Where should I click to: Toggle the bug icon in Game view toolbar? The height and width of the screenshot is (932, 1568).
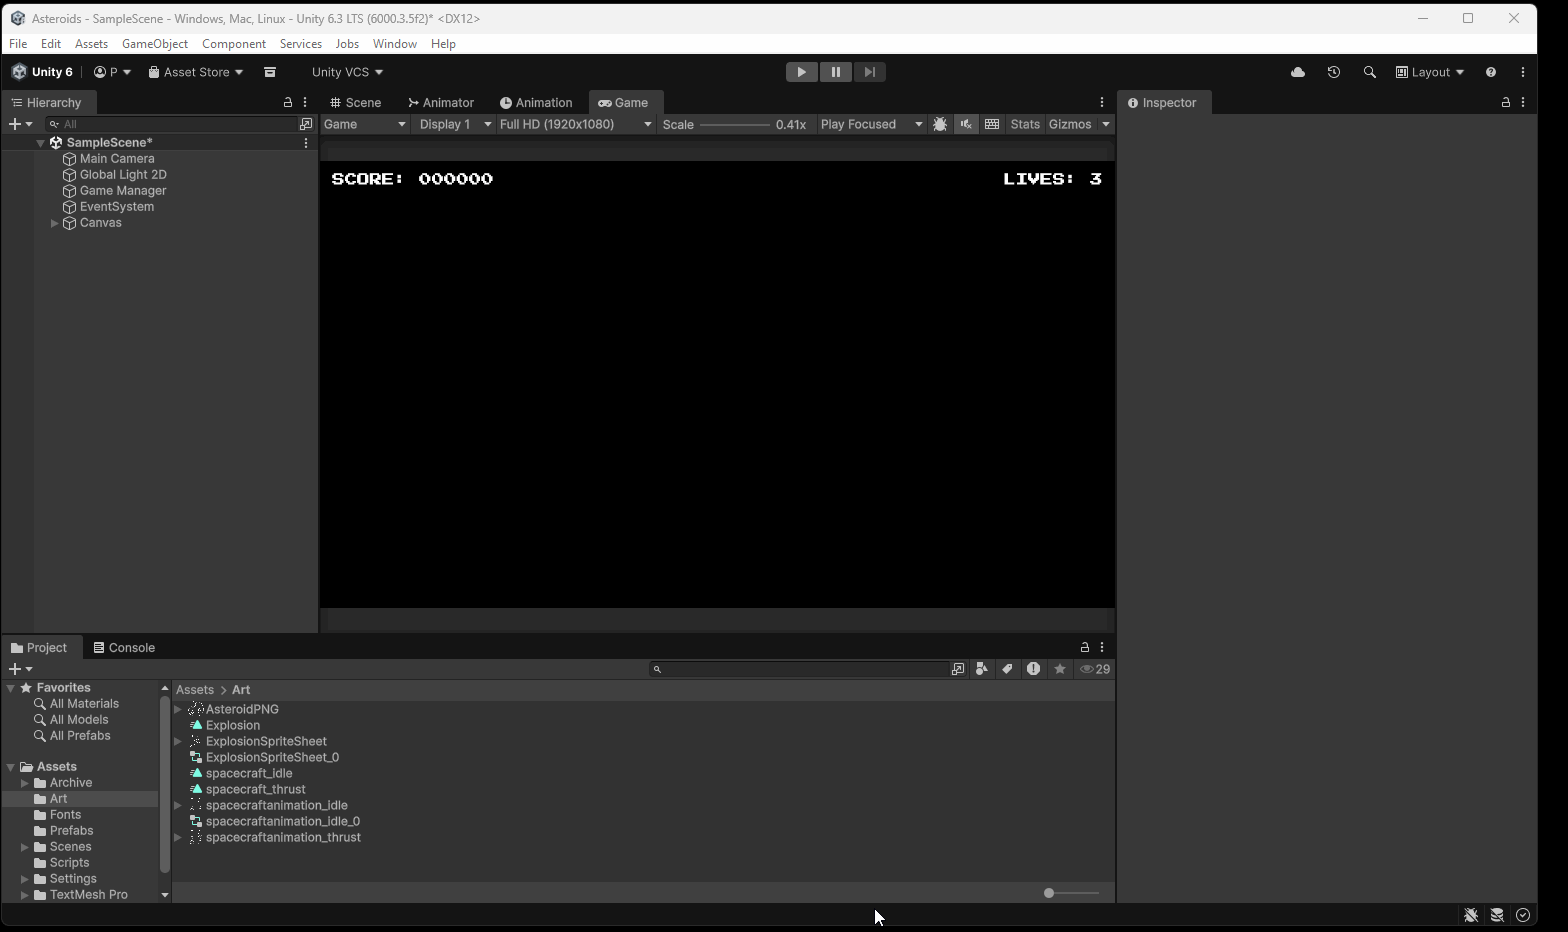940,124
